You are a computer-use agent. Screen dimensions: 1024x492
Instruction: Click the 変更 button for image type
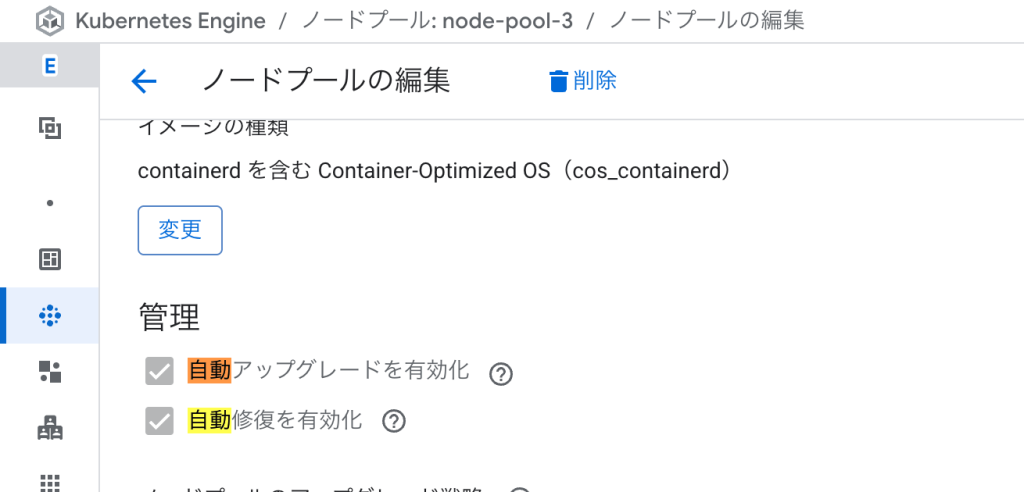tap(180, 230)
